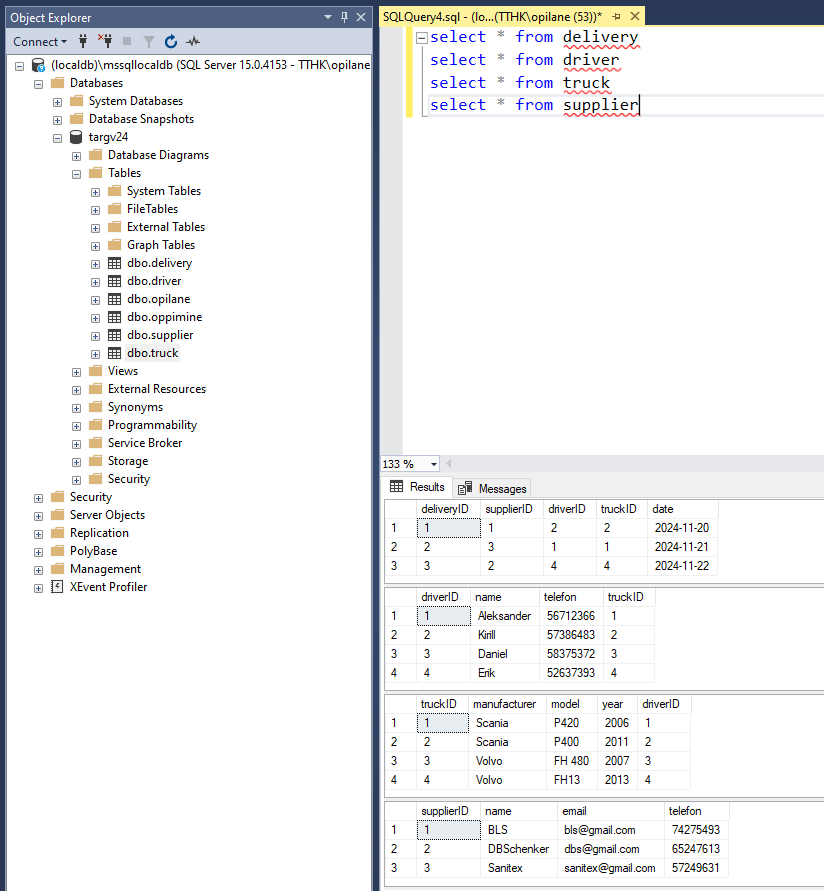824x891 pixels.
Task: Toggle auto hide pin for Object Explorer
Action: pyautogui.click(x=345, y=17)
